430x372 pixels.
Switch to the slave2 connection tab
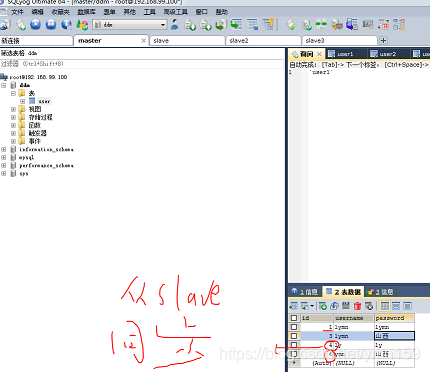click(263, 41)
